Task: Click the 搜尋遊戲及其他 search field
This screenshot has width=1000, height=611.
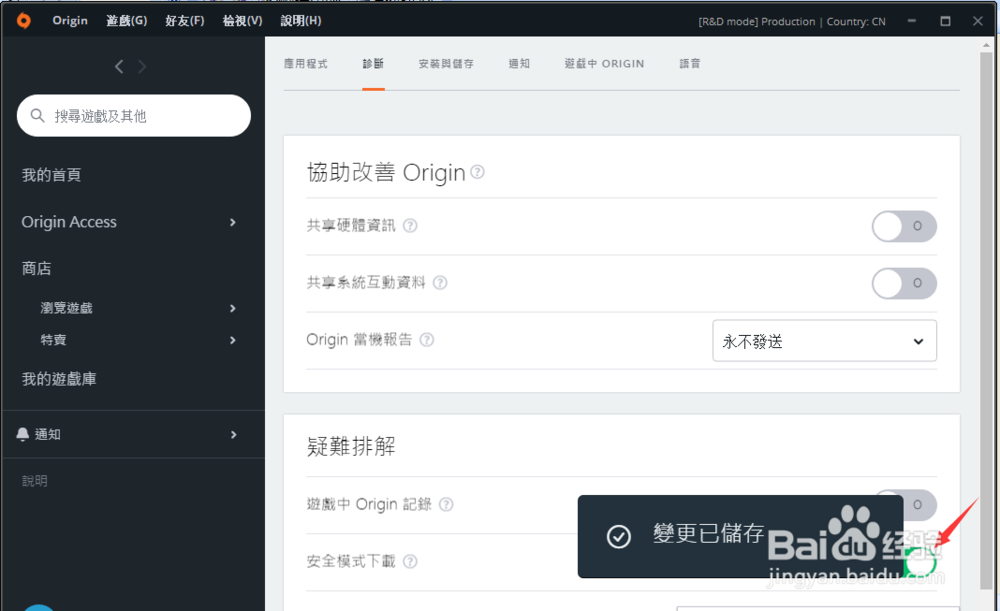Action: click(x=134, y=115)
